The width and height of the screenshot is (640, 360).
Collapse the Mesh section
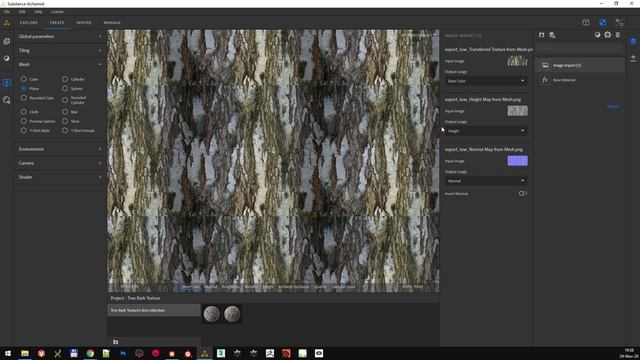(x=60, y=64)
